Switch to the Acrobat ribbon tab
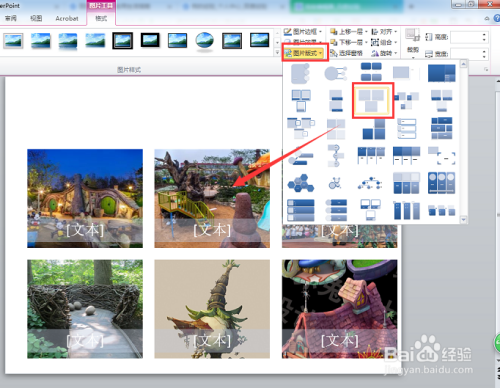The height and width of the screenshot is (388, 500). 67,19
